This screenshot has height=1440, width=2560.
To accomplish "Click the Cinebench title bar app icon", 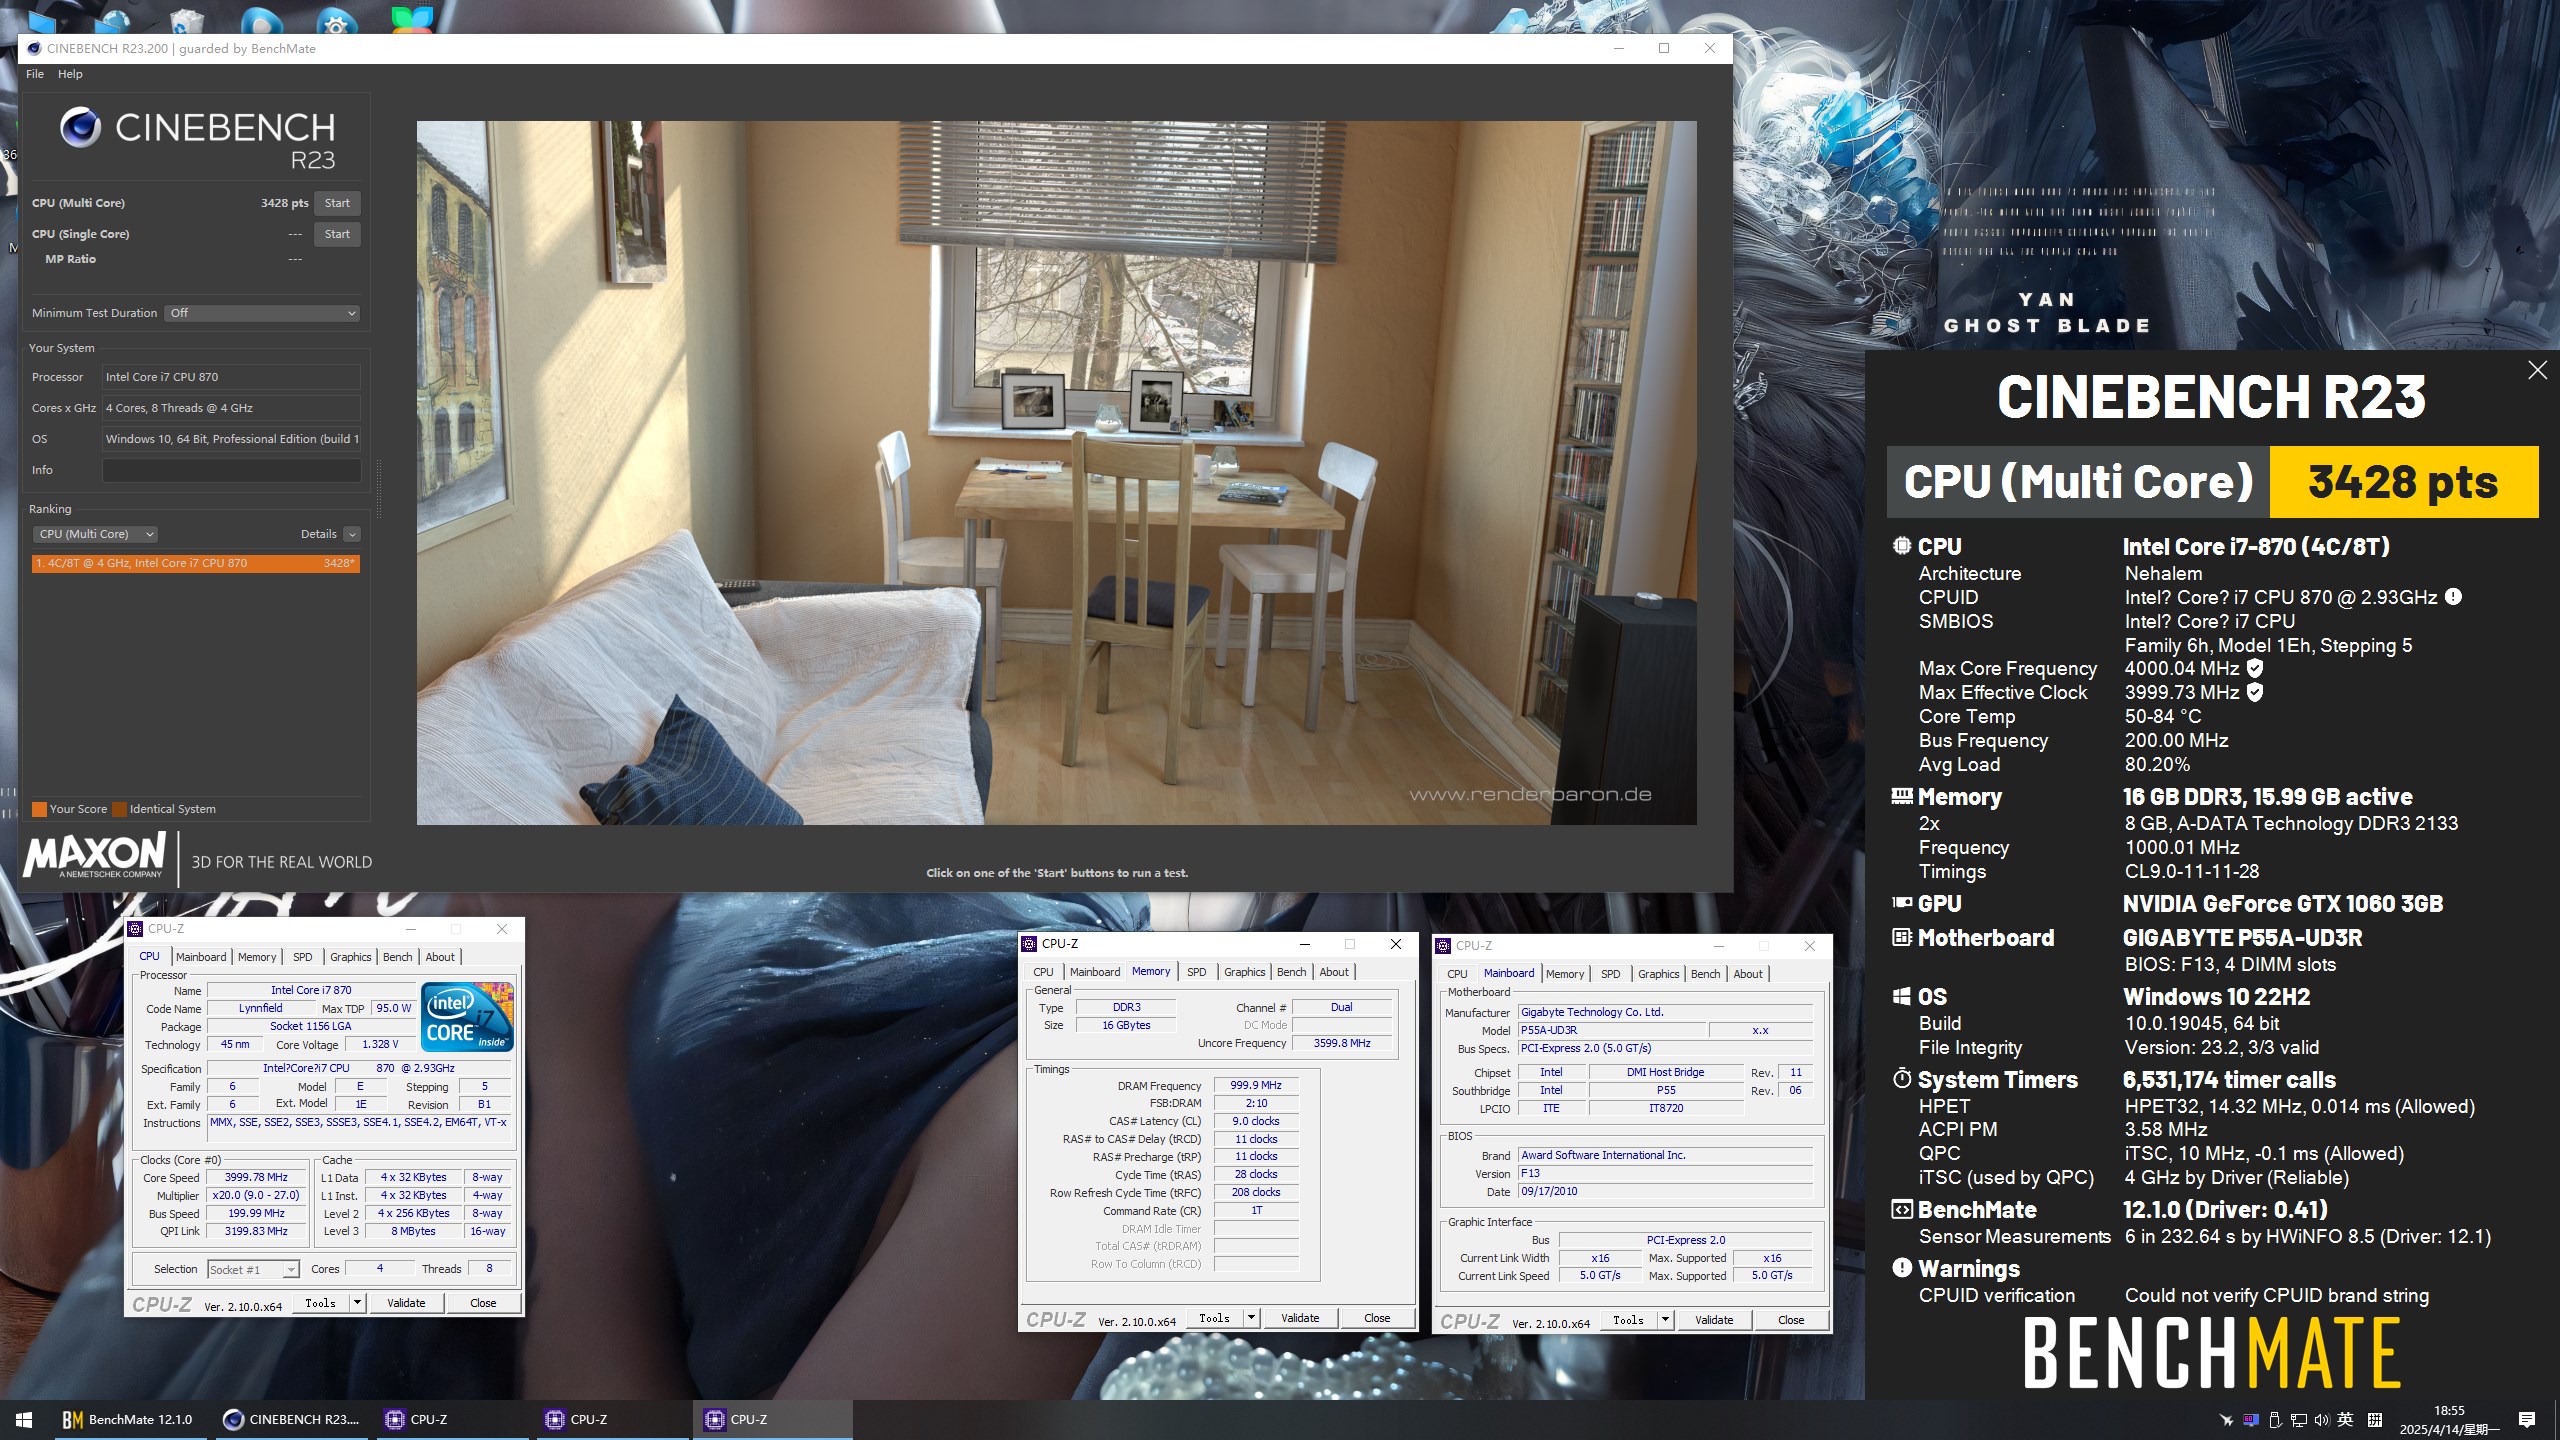I will (x=34, y=48).
